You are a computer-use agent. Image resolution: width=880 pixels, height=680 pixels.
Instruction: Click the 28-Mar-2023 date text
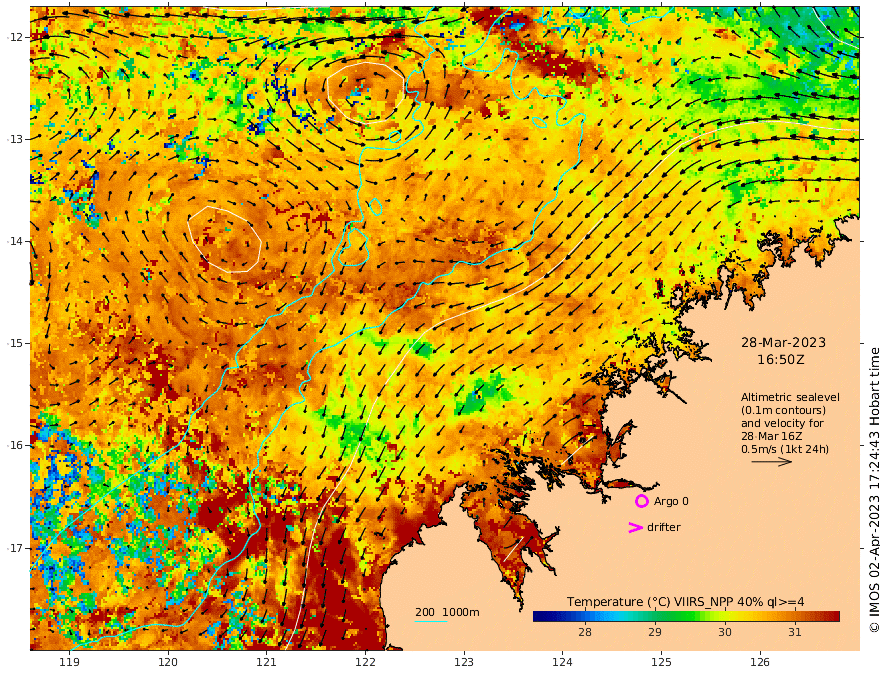[x=783, y=342]
